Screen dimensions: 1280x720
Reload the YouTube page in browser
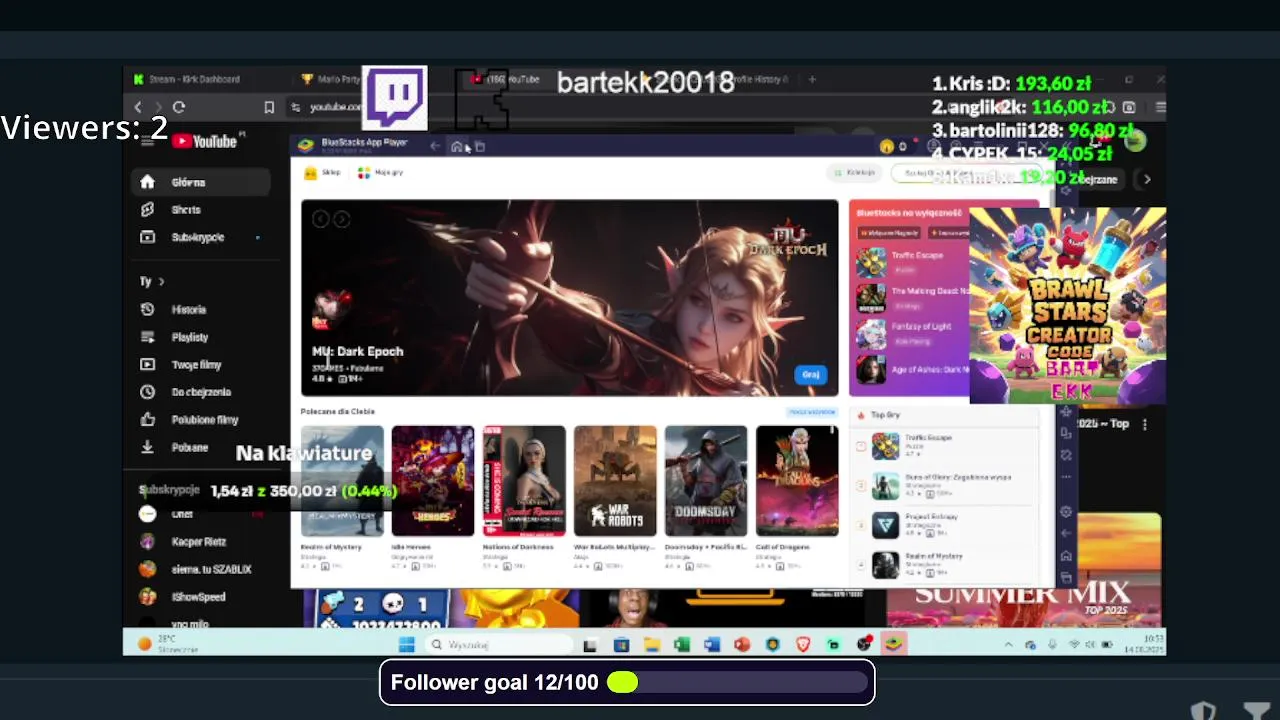tap(179, 107)
